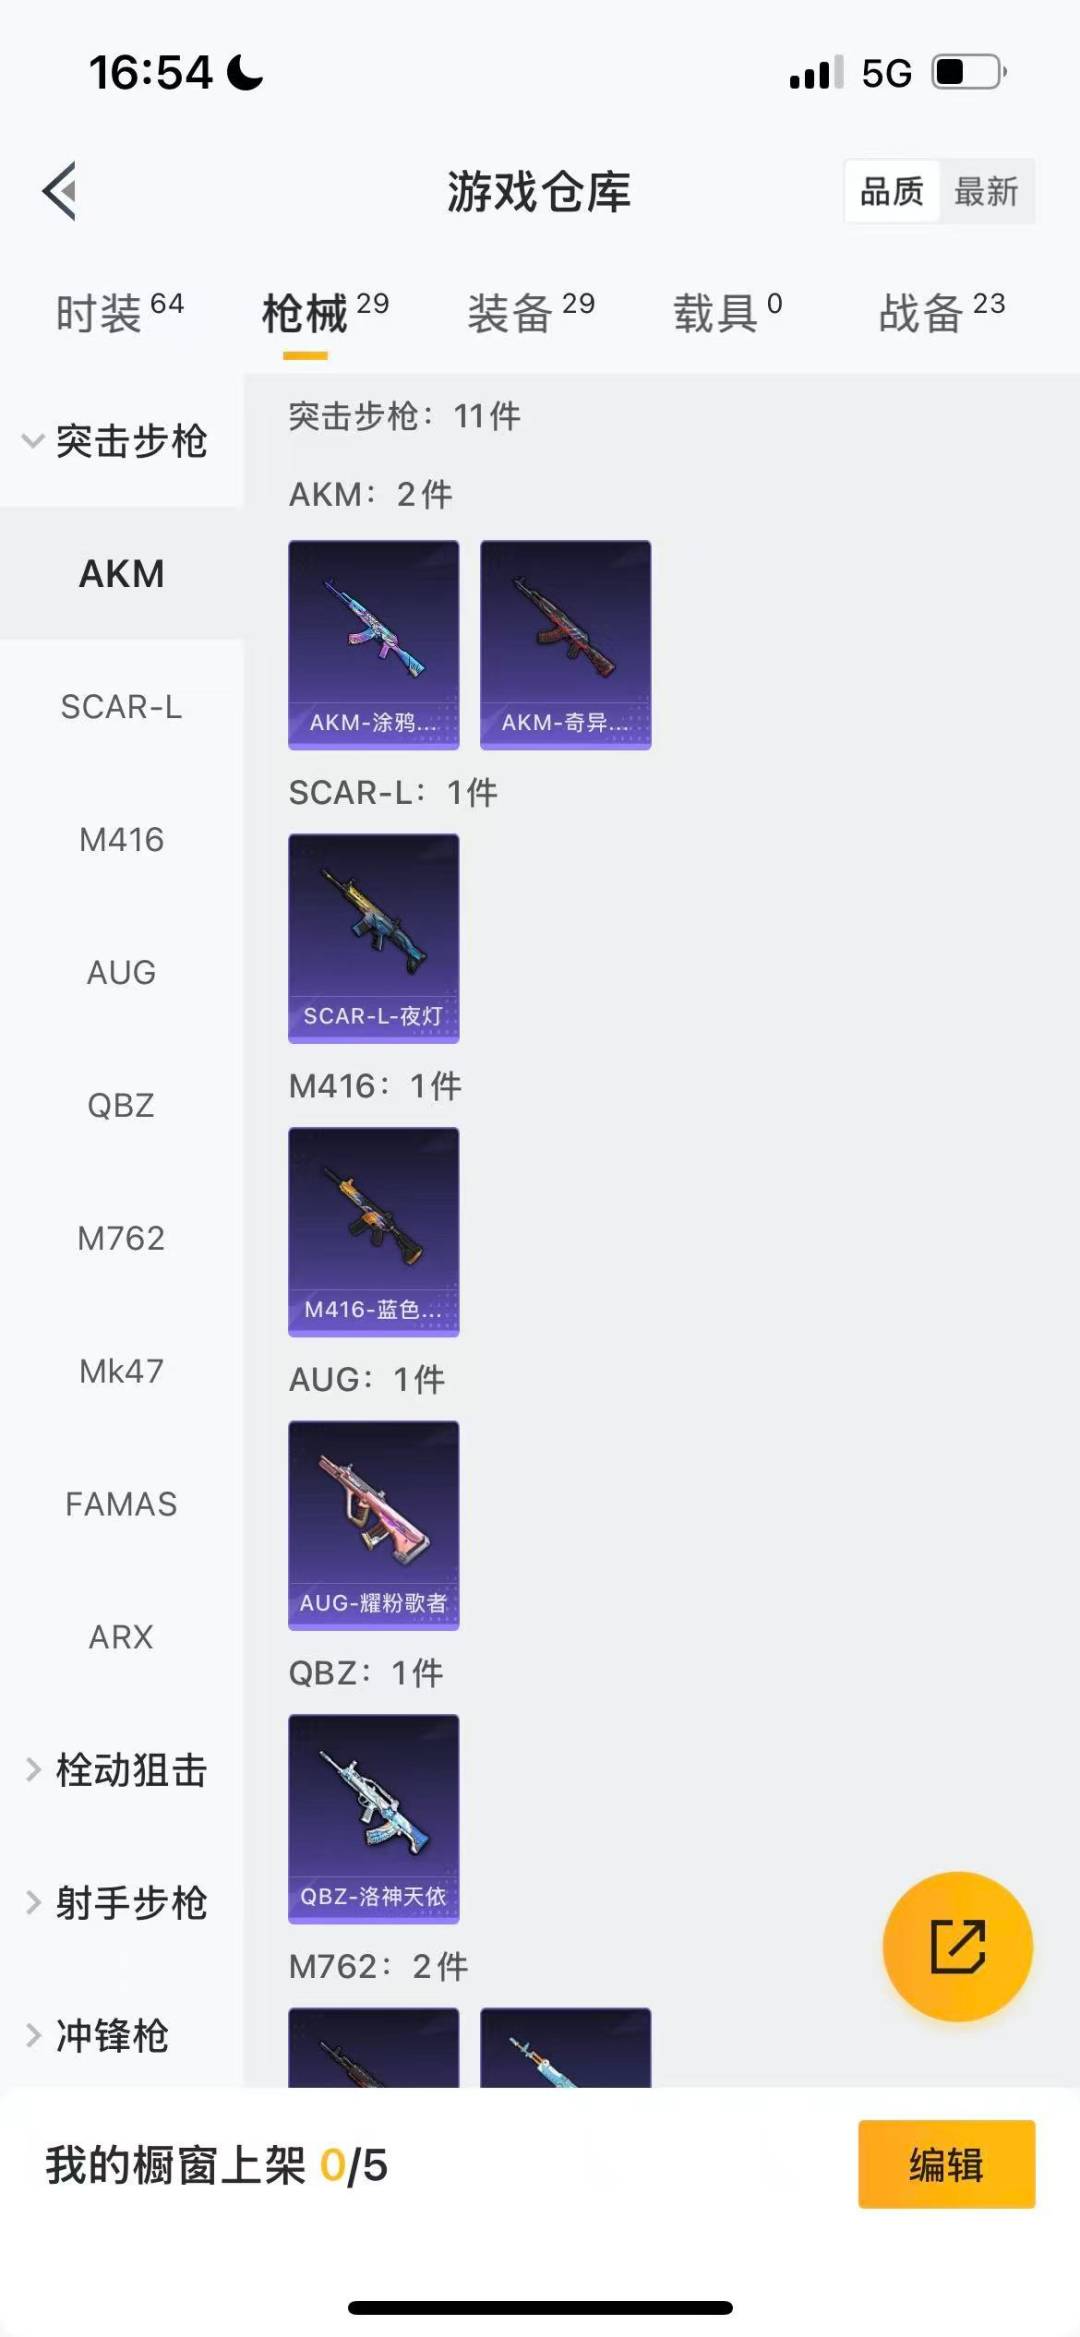Open the AKM-涂鸦 skin thumbnail
Screen dimensions: 1080x2337
pyautogui.click(x=374, y=644)
